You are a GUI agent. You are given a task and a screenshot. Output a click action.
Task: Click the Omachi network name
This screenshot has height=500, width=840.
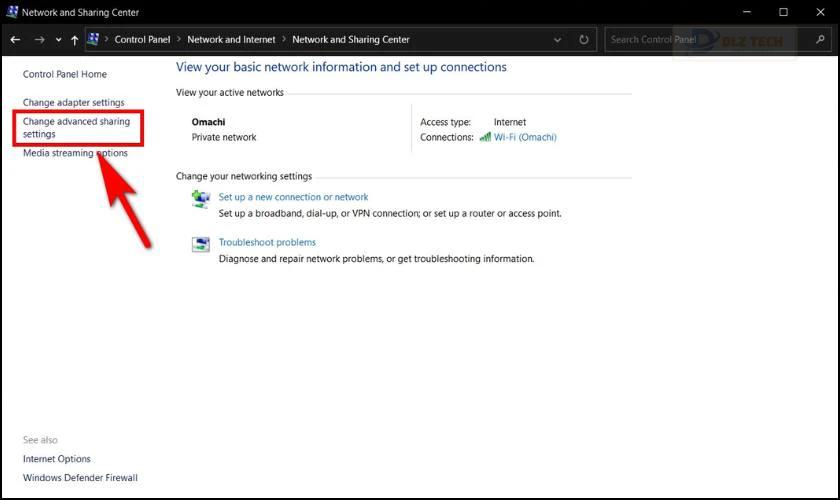point(208,122)
